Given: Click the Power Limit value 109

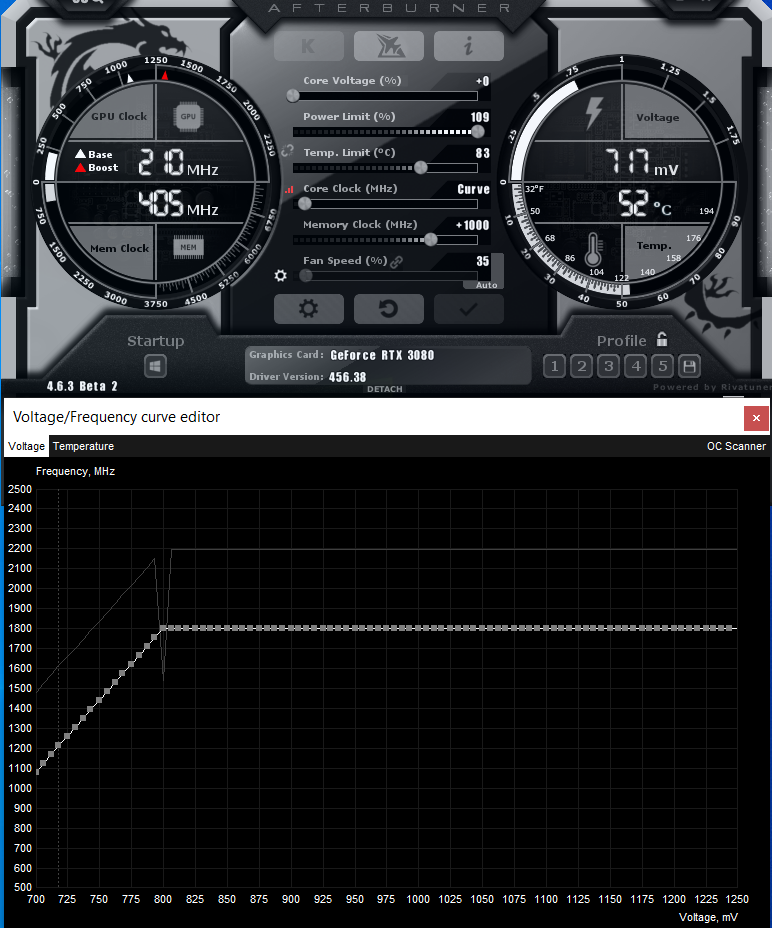Looking at the screenshot, I should 480,117.
